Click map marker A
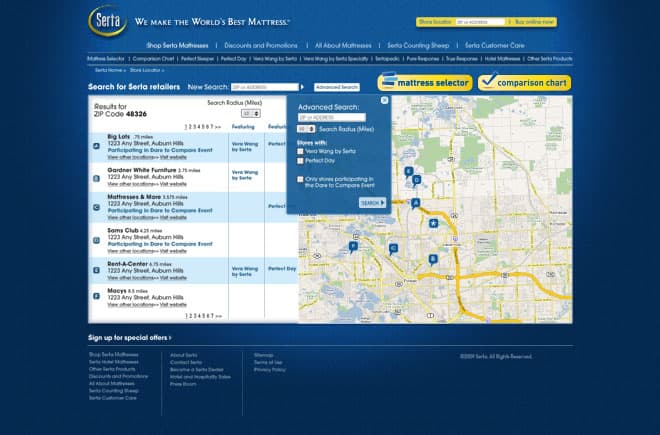Viewport: 660px width, 435px height. [x=415, y=204]
